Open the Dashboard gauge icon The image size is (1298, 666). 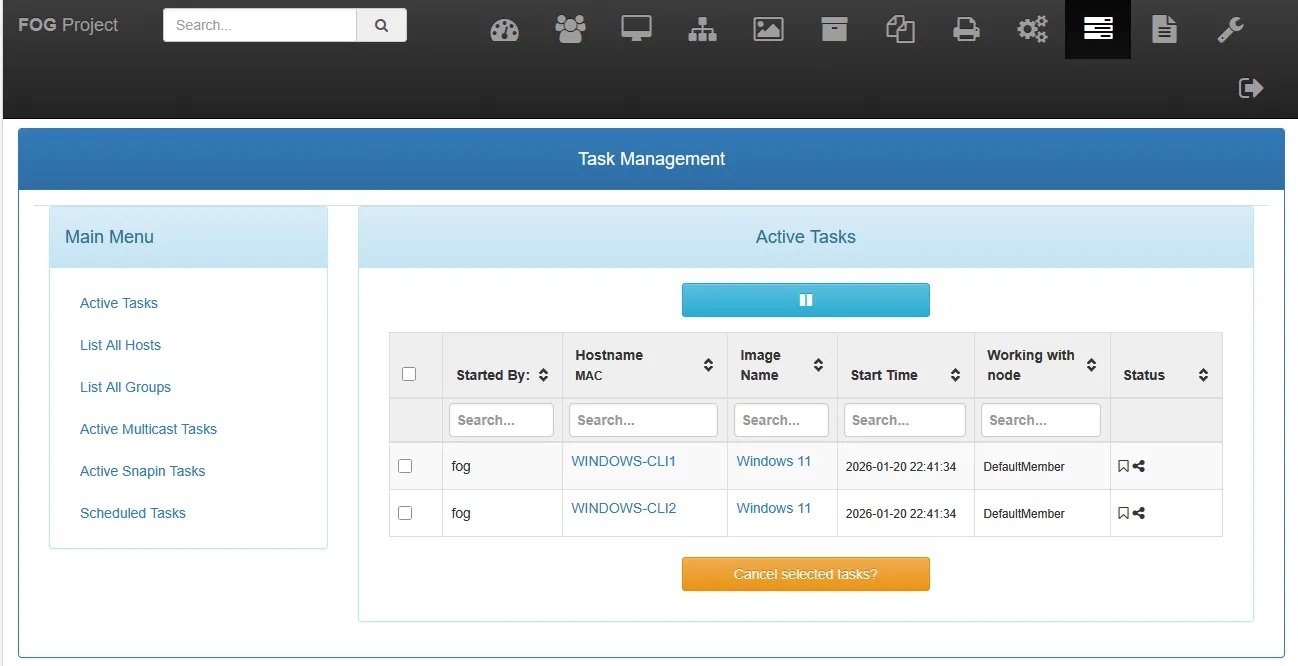pyautogui.click(x=504, y=30)
